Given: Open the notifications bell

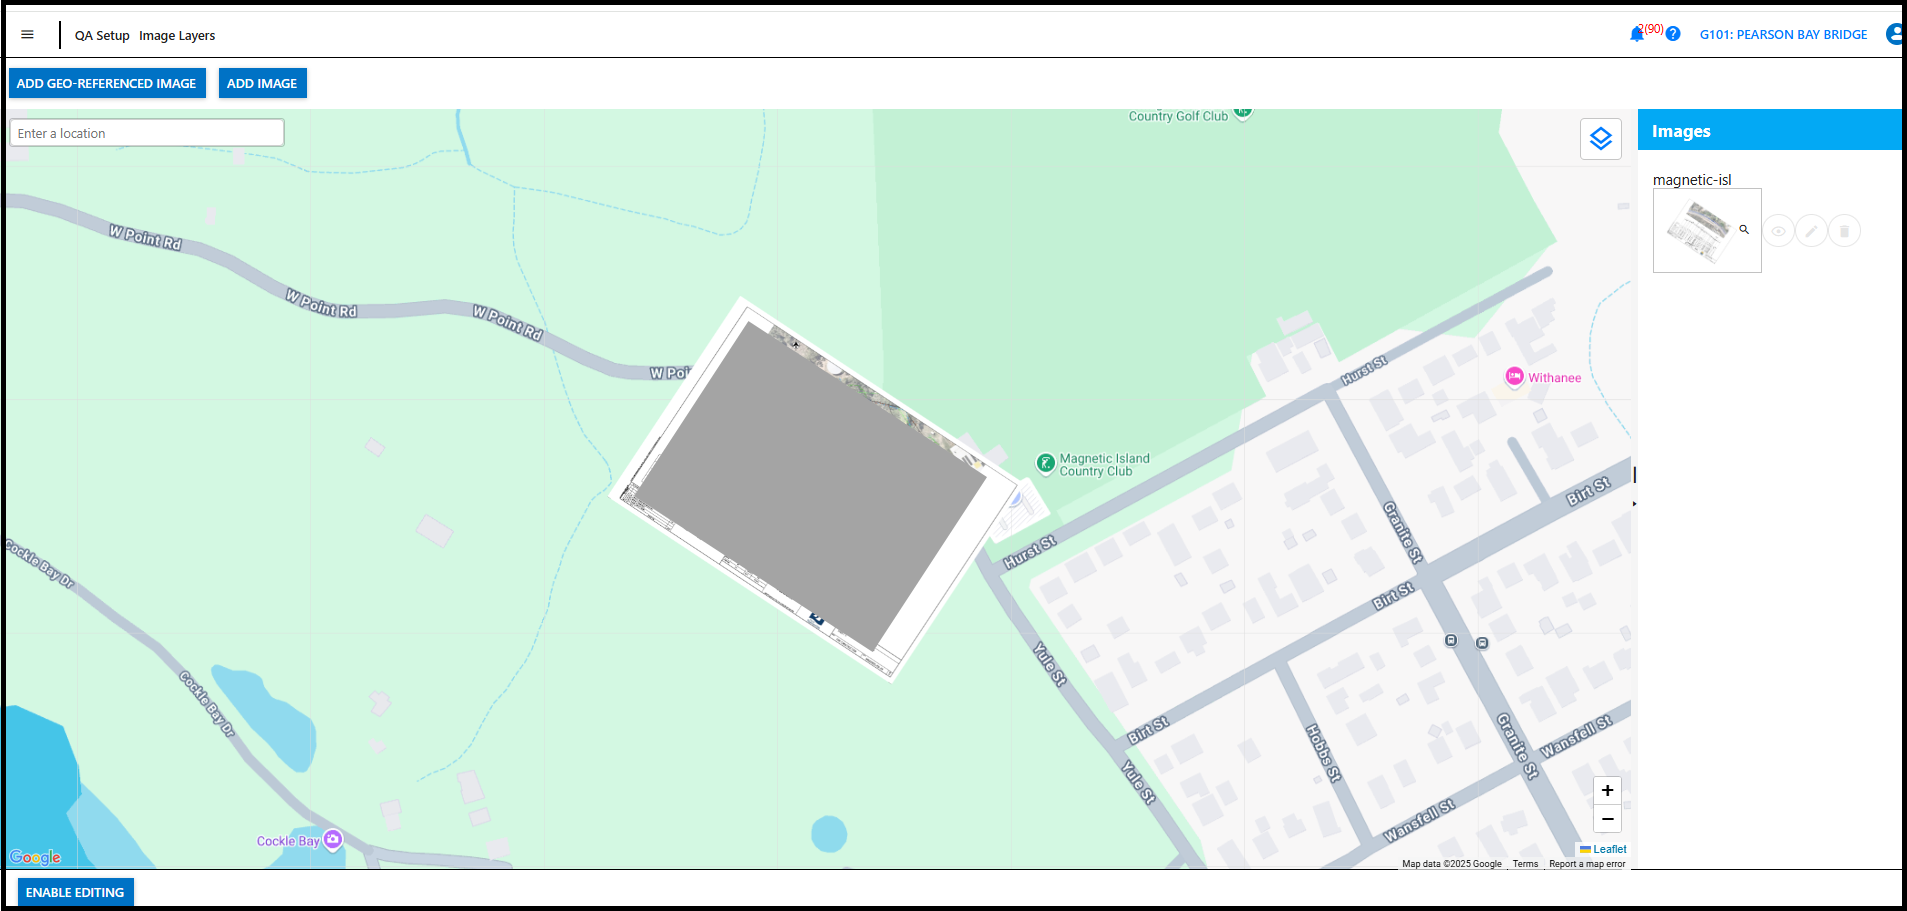Looking at the screenshot, I should click(x=1637, y=34).
